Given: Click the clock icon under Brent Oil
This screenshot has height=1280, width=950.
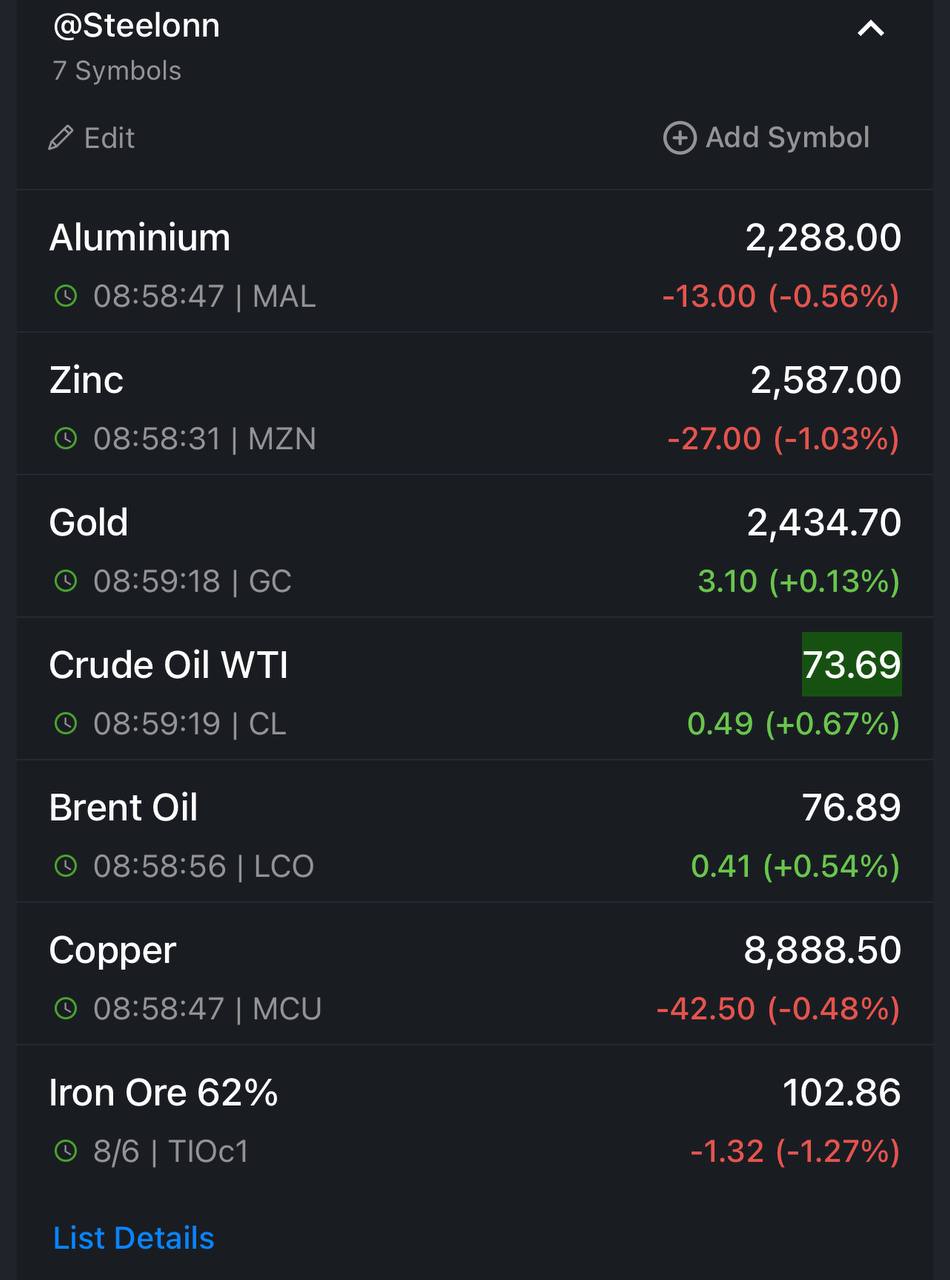Looking at the screenshot, I should tap(65, 866).
